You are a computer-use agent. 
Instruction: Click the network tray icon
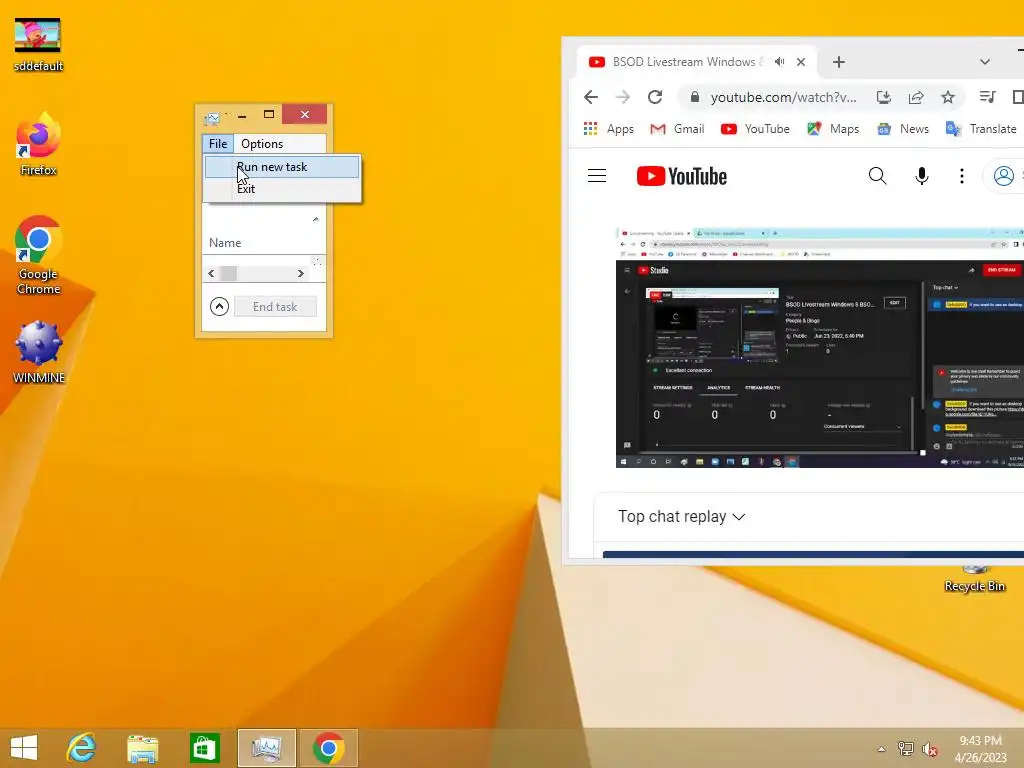(x=906, y=748)
